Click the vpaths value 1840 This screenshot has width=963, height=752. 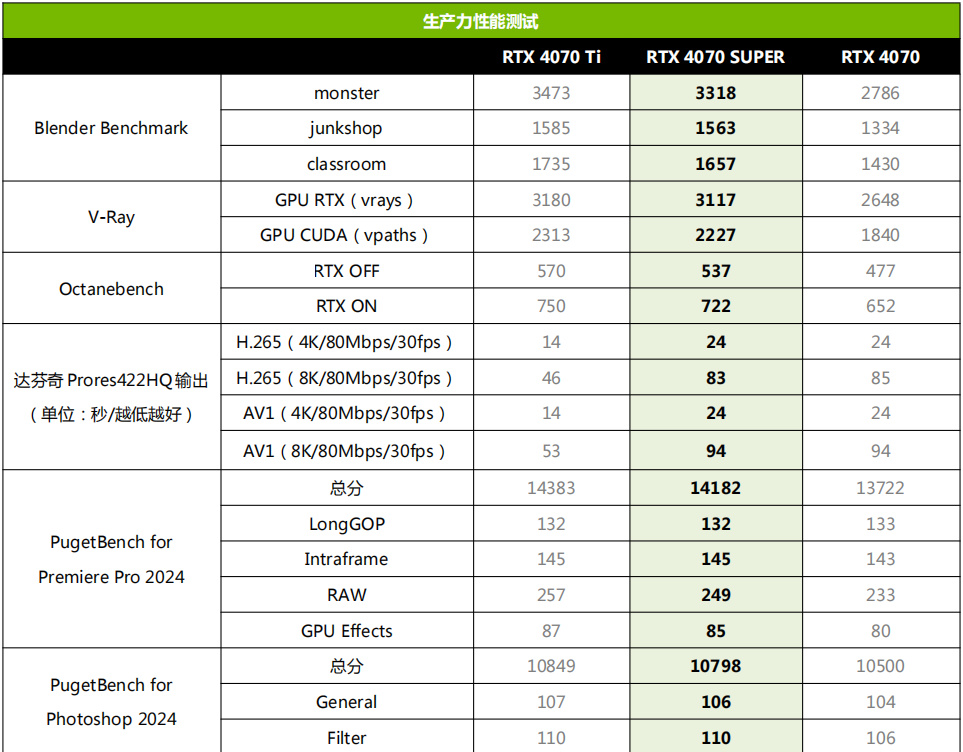click(880, 235)
